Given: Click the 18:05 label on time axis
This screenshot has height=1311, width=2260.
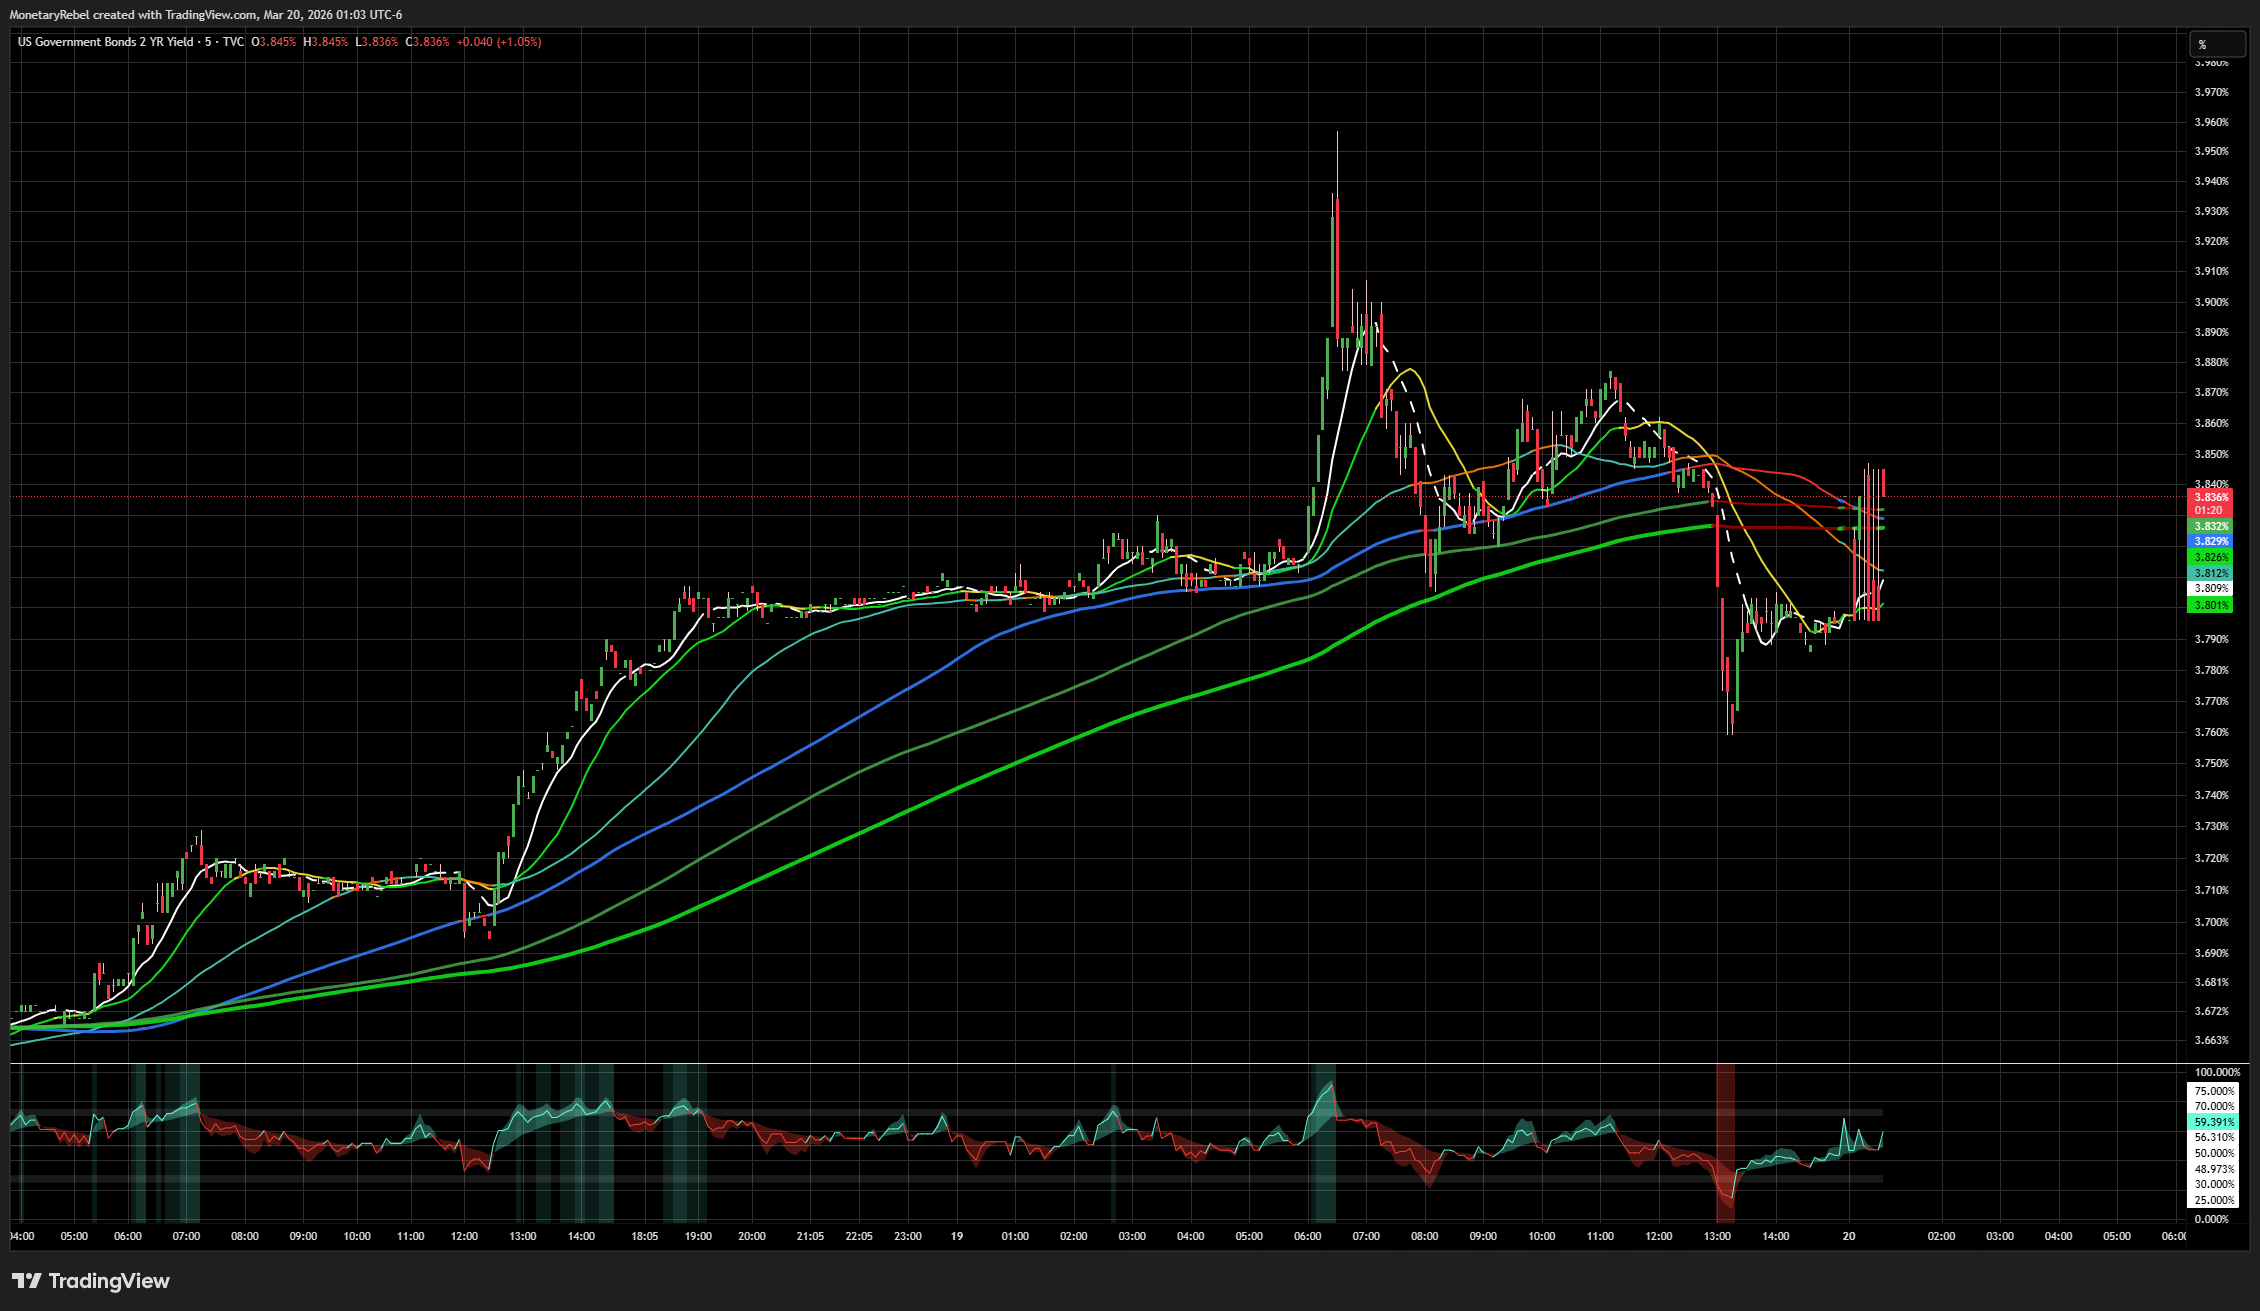Looking at the screenshot, I should tap(645, 1236).
